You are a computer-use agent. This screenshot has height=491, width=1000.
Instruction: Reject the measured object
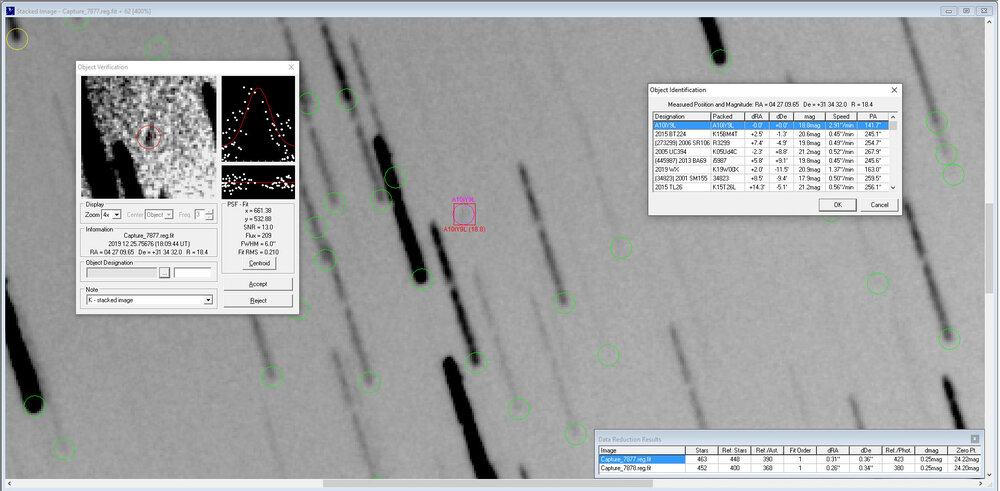pyautogui.click(x=259, y=300)
